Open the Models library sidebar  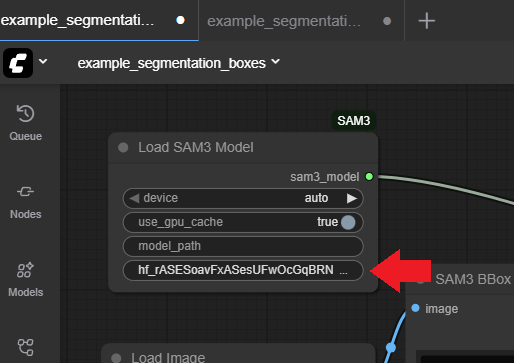26,279
